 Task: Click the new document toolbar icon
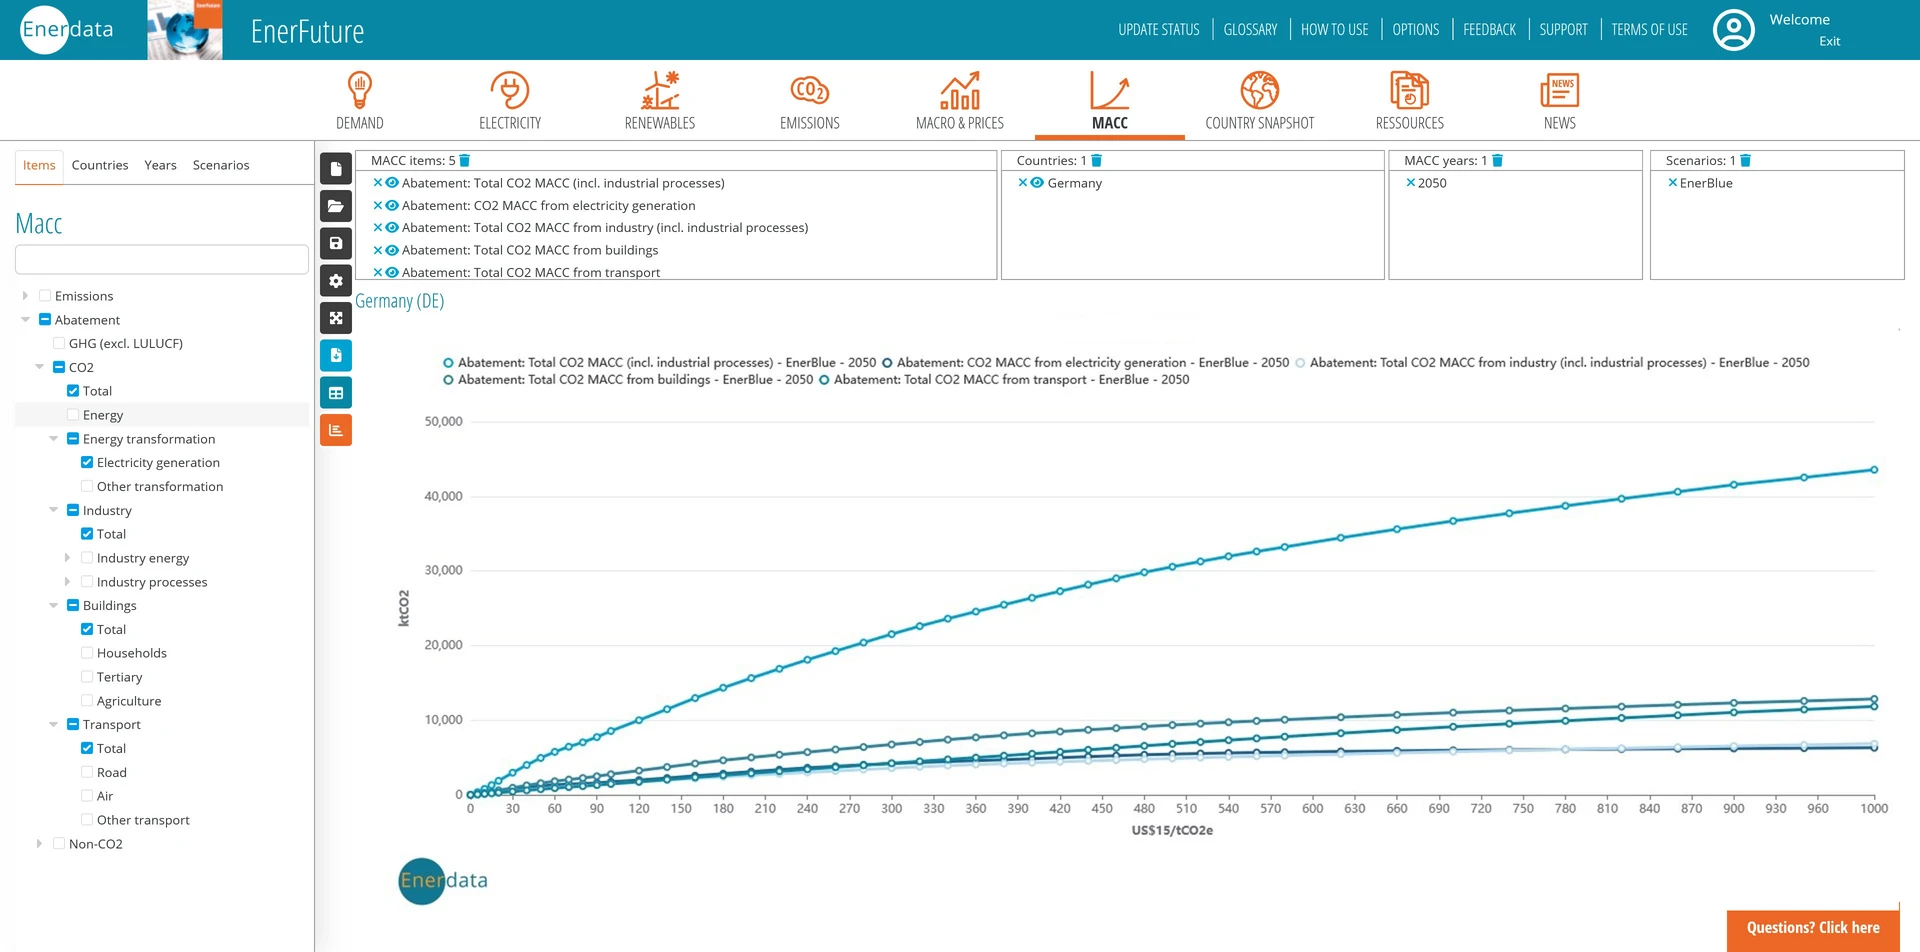pos(336,169)
